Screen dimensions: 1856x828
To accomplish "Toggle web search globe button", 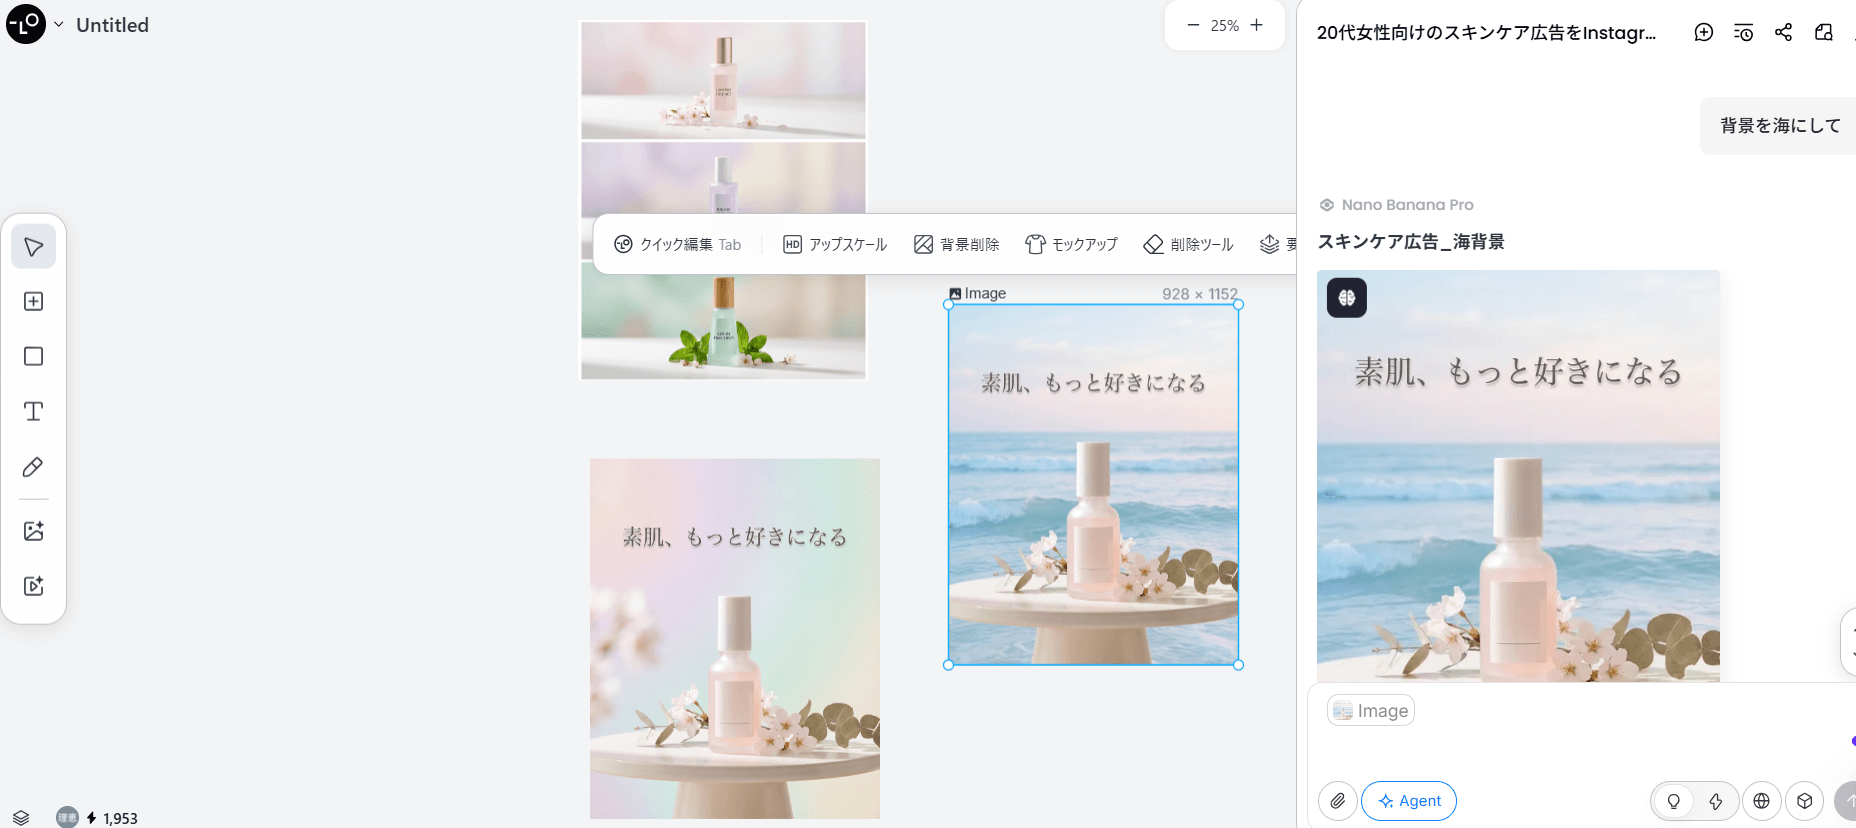I will [1761, 801].
